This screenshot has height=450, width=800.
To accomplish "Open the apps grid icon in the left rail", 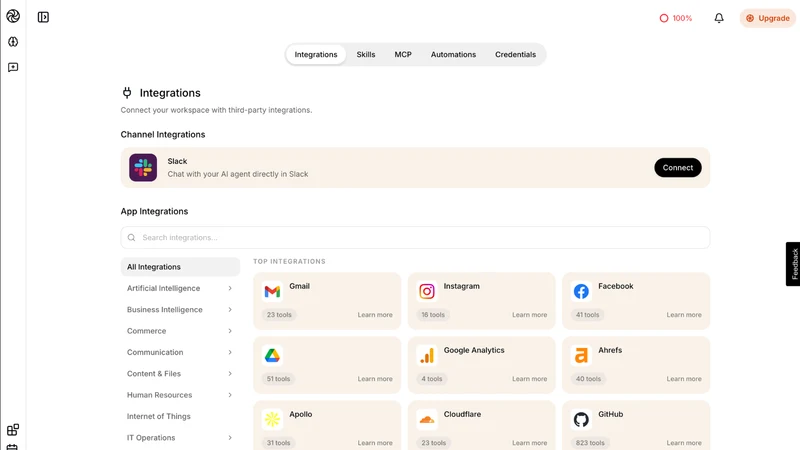I will tap(13, 430).
